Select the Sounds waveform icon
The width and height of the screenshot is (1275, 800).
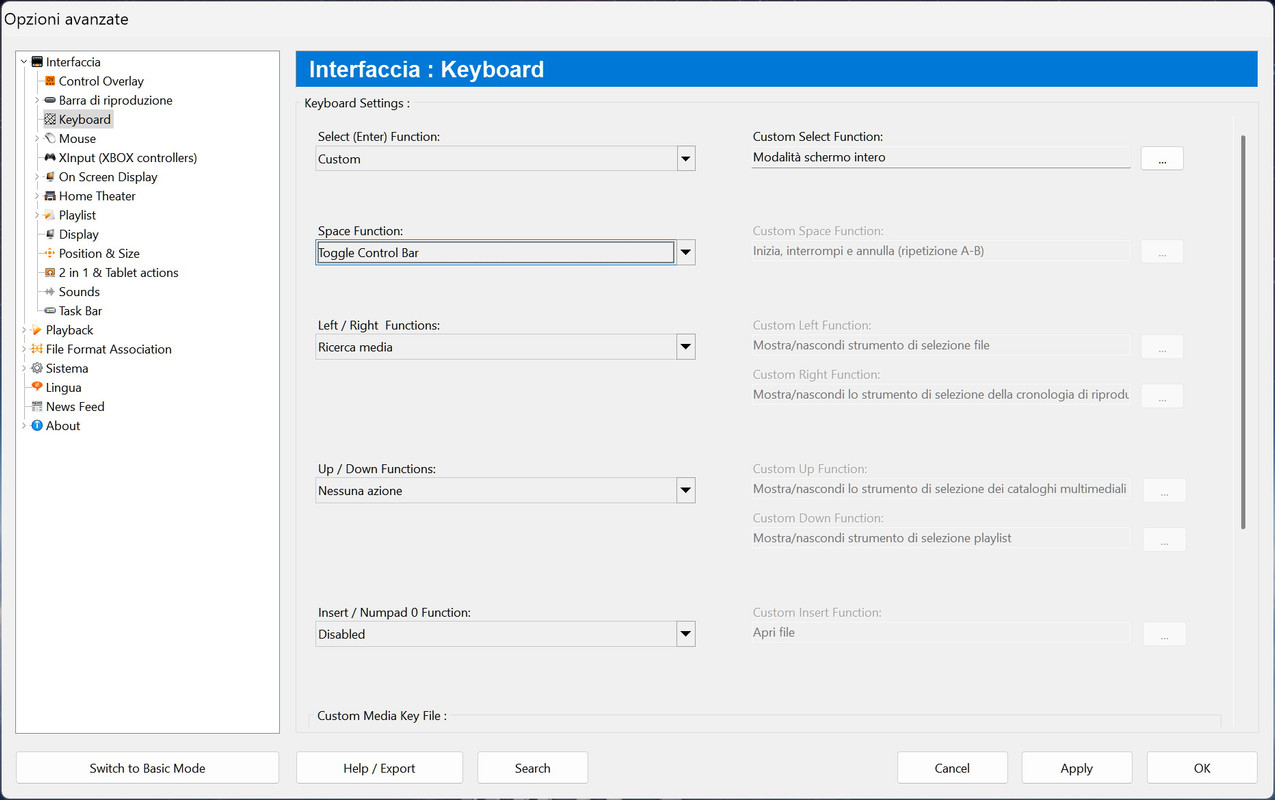click(50, 292)
